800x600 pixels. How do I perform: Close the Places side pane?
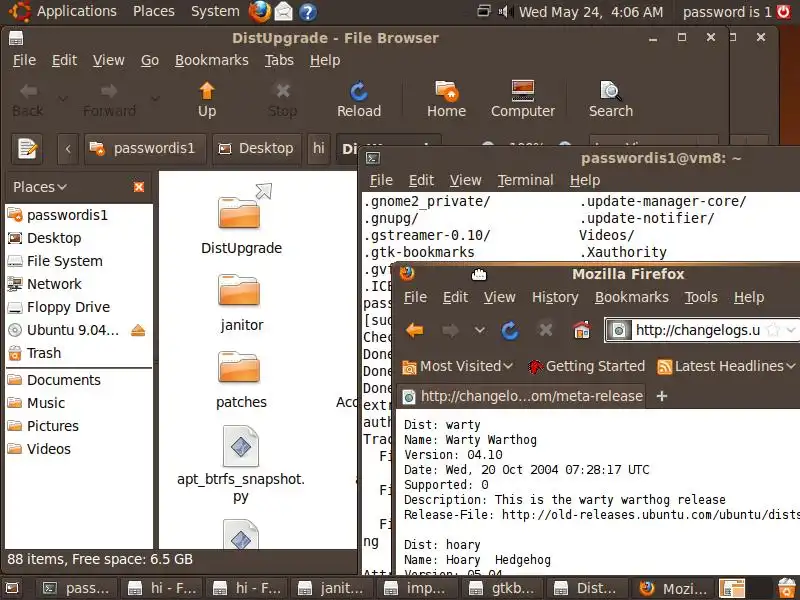pyautogui.click(x=138, y=187)
